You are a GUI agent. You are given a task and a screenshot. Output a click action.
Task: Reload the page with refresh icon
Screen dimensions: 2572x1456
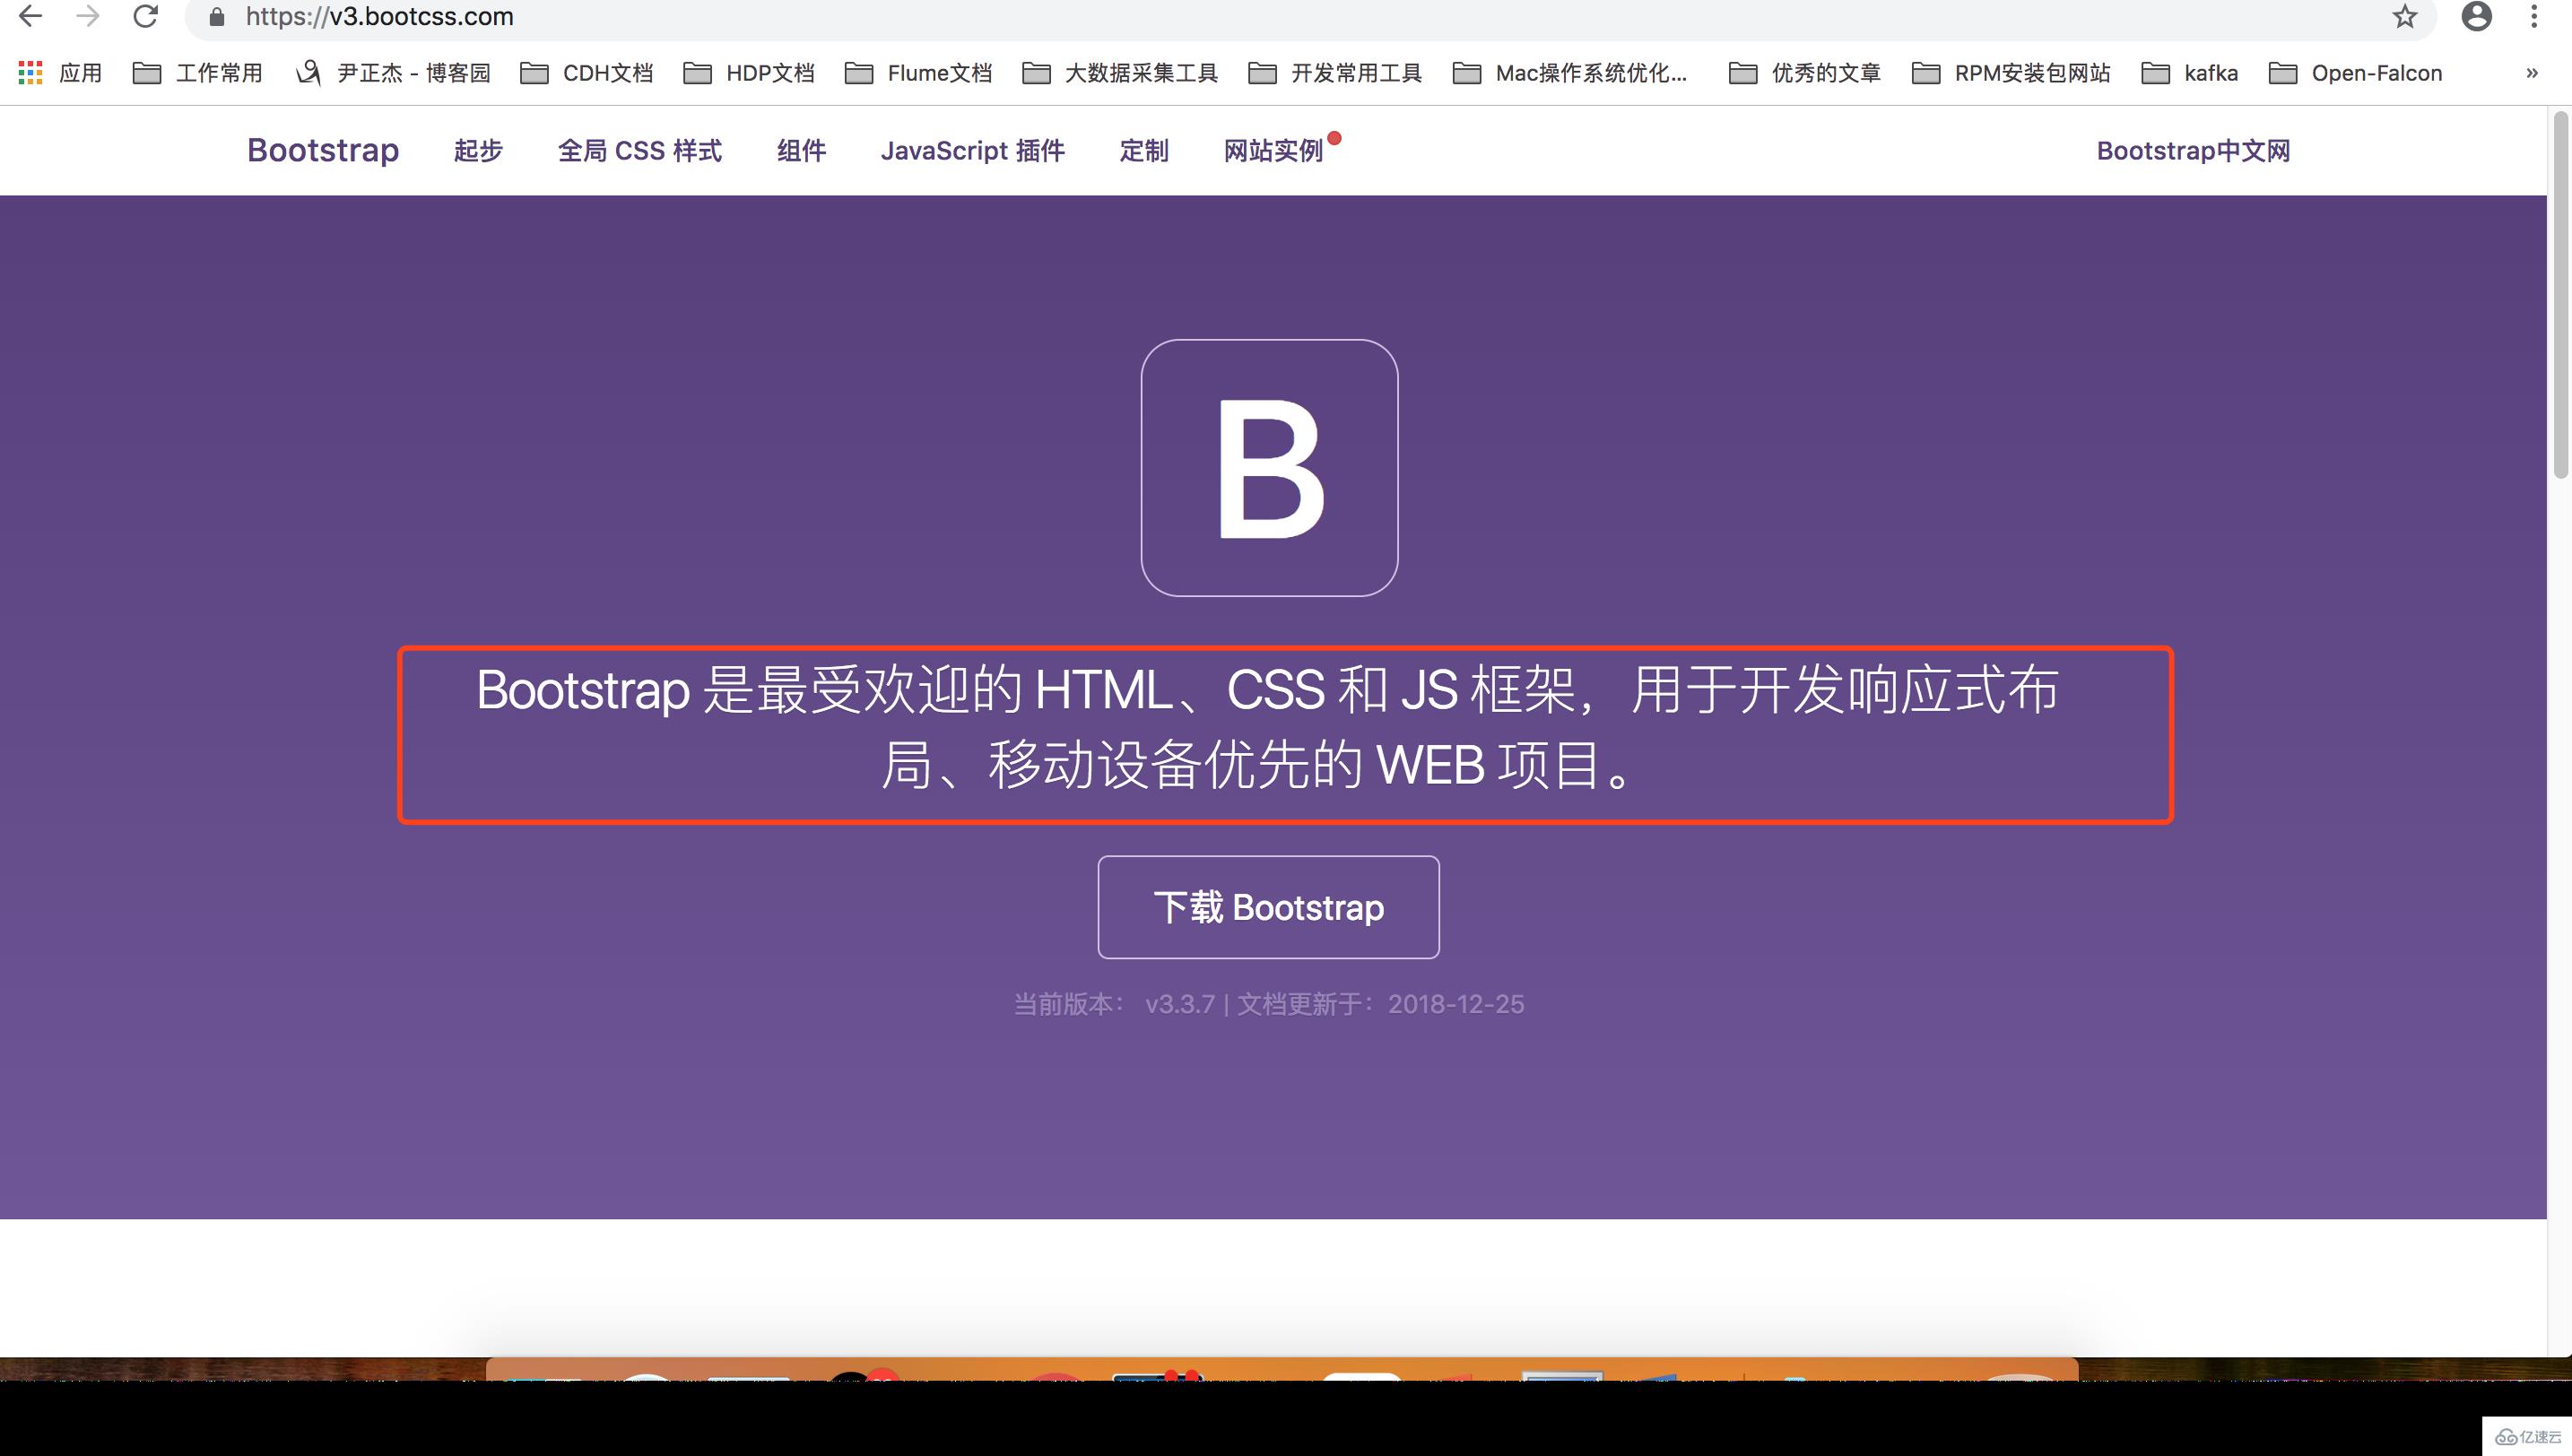click(146, 16)
